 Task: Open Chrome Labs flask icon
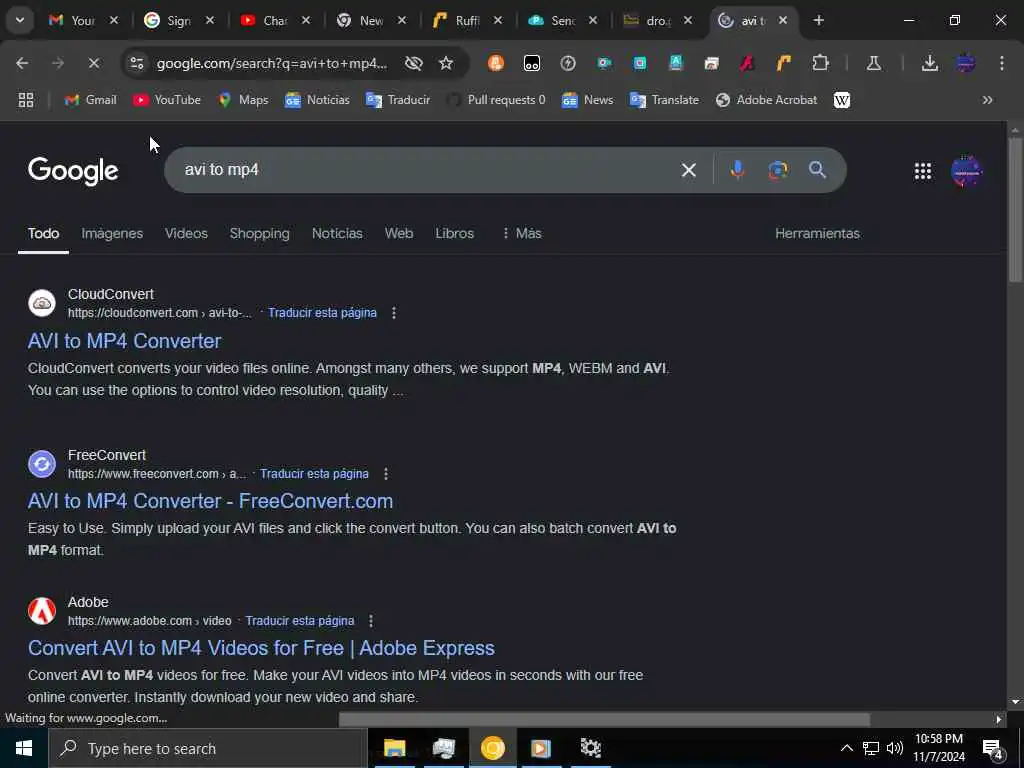coord(874,63)
